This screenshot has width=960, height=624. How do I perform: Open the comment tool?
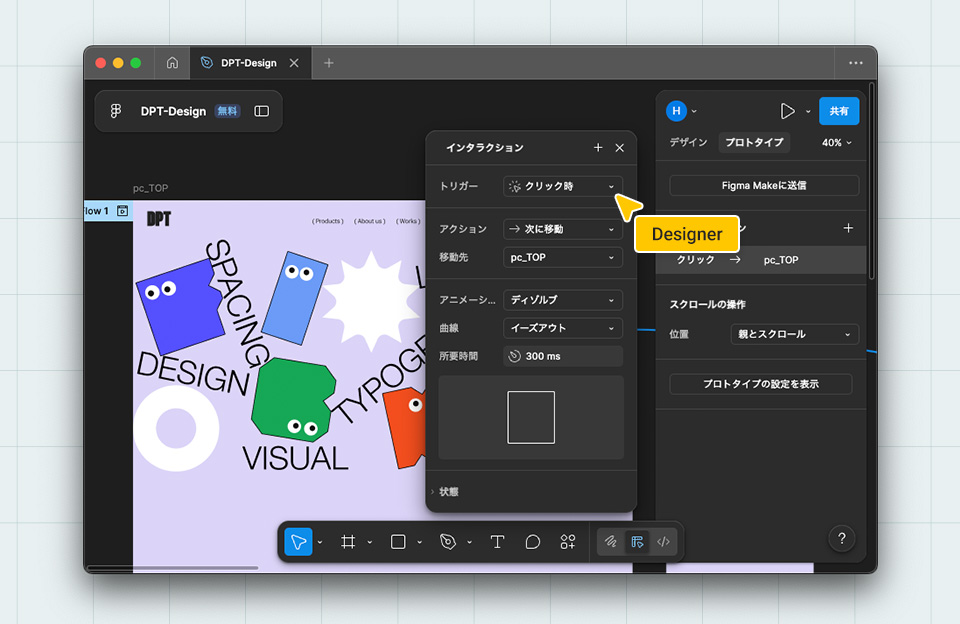532,541
